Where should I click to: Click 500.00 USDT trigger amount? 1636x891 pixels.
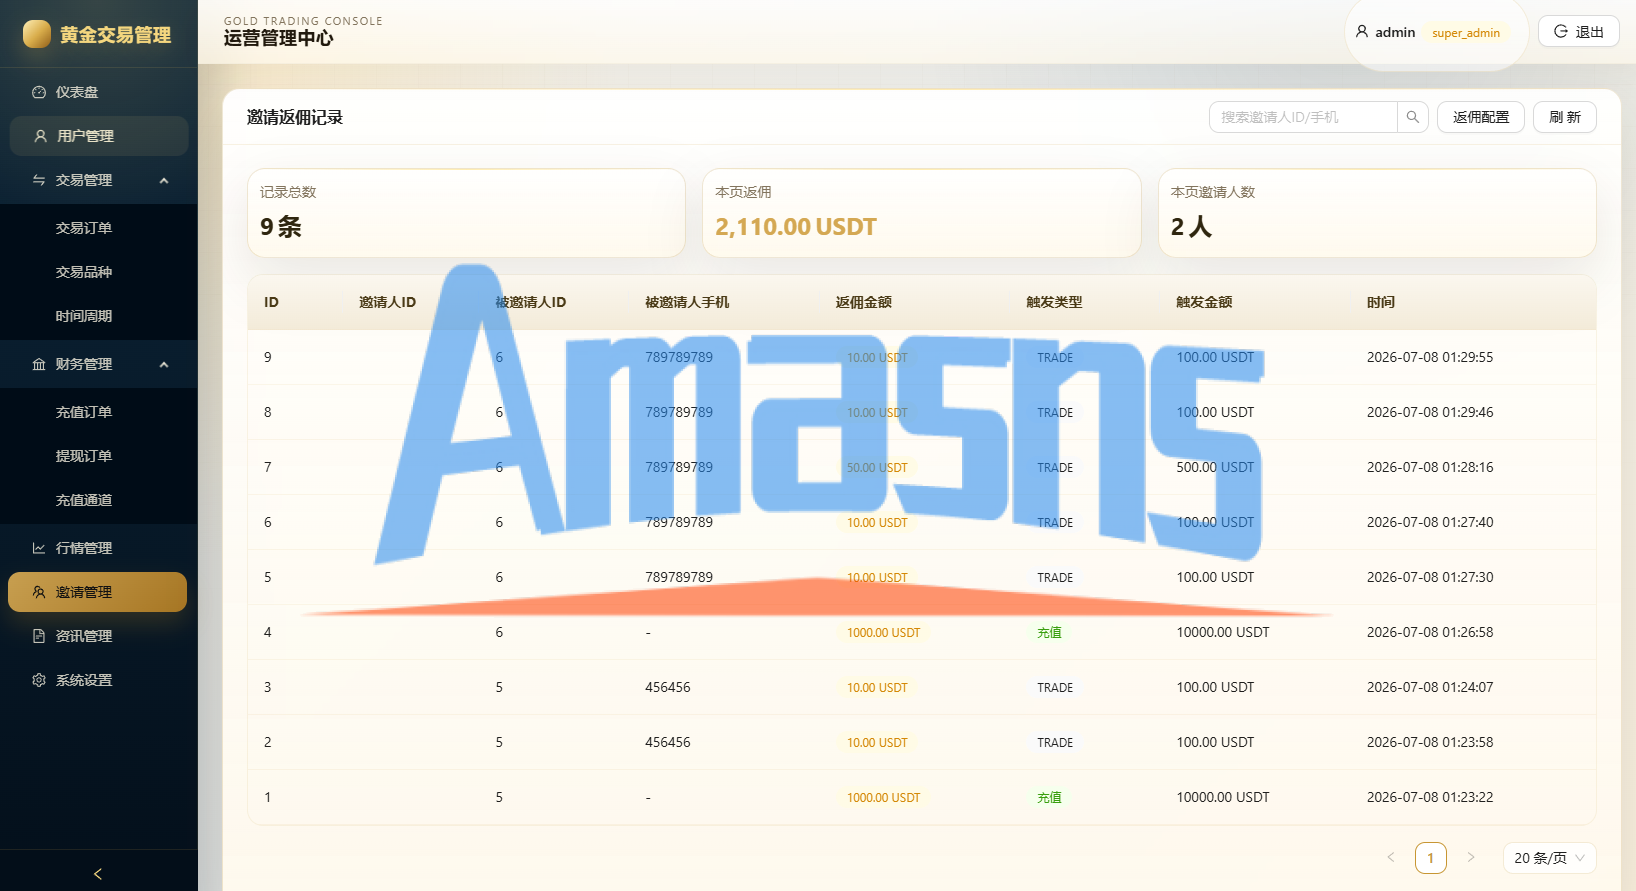click(1215, 467)
